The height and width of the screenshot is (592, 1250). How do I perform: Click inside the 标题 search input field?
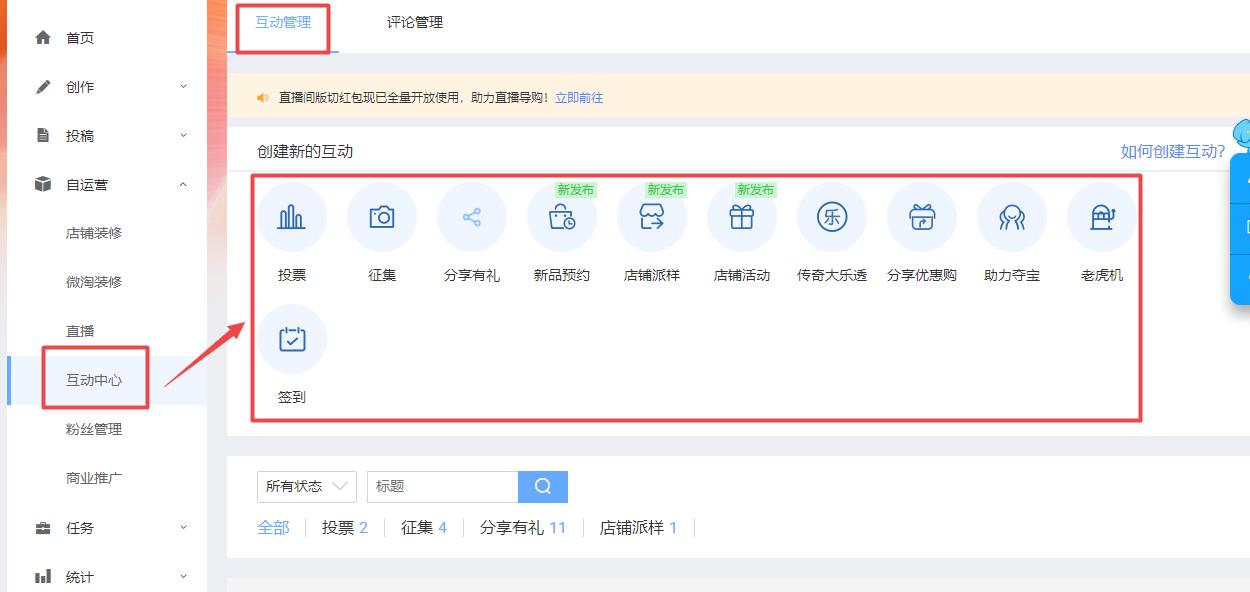click(x=440, y=486)
